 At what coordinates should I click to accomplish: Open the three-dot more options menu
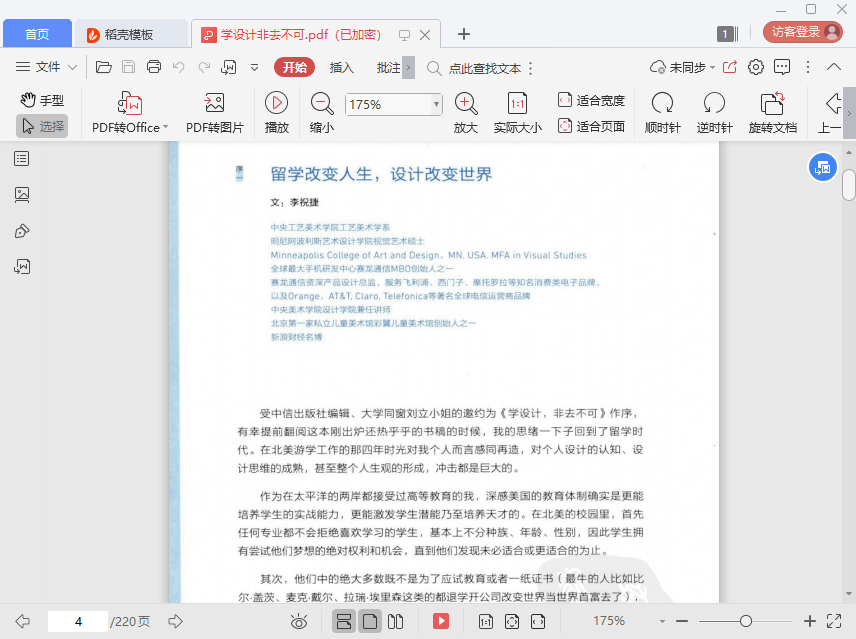[x=808, y=67]
